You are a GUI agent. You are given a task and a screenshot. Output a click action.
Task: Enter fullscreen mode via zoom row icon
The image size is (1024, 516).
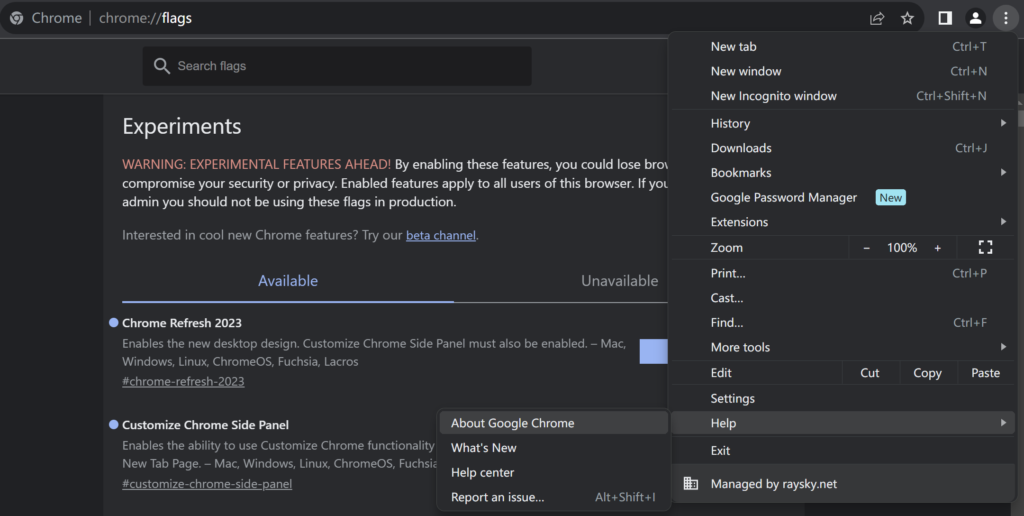click(985, 247)
